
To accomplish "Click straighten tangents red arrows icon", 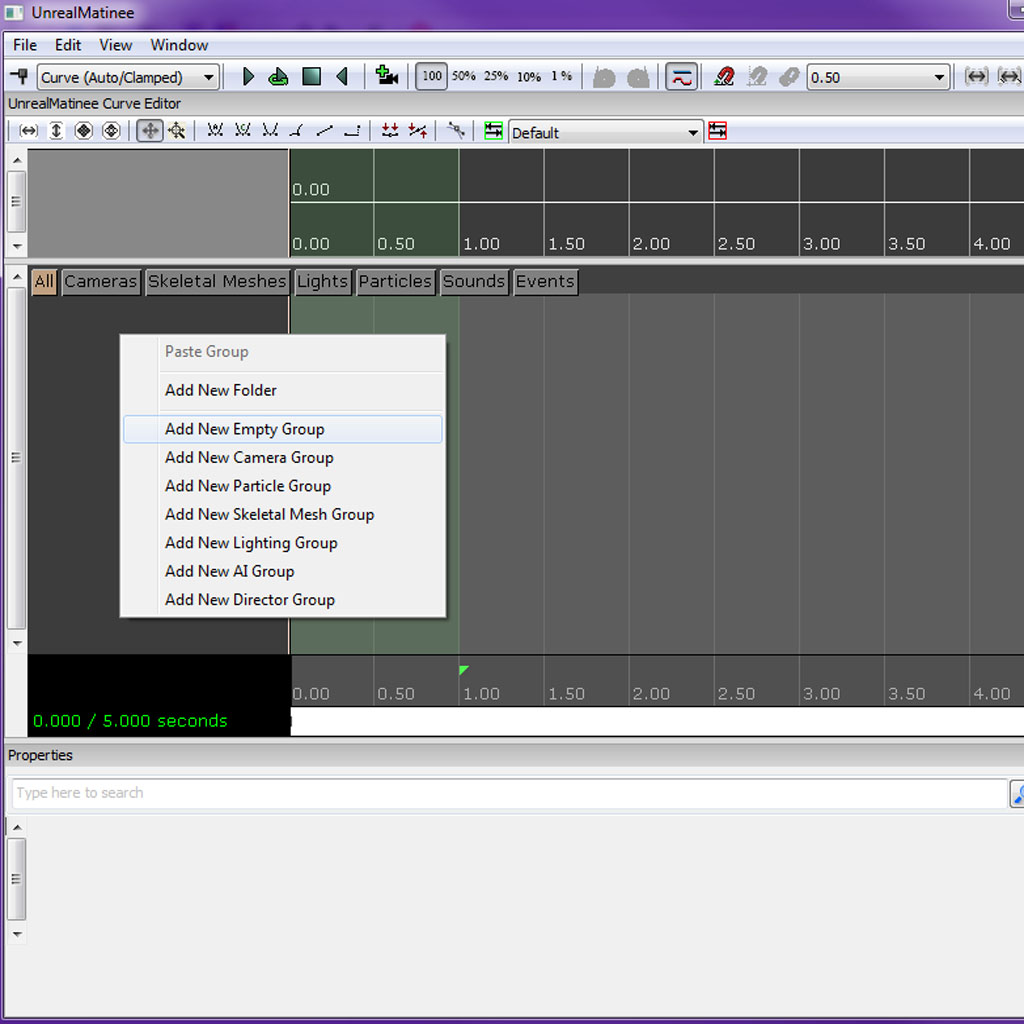I will tap(418, 130).
